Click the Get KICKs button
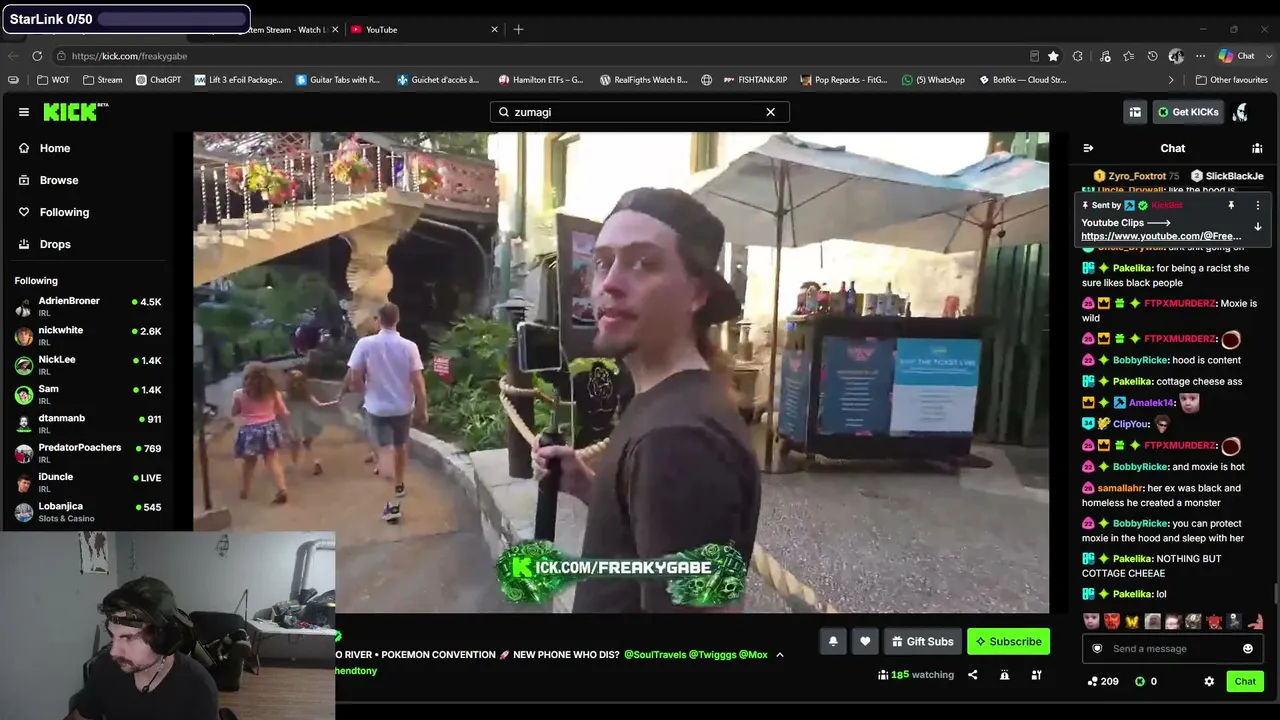Screen dimensions: 1280x720 point(1188,112)
